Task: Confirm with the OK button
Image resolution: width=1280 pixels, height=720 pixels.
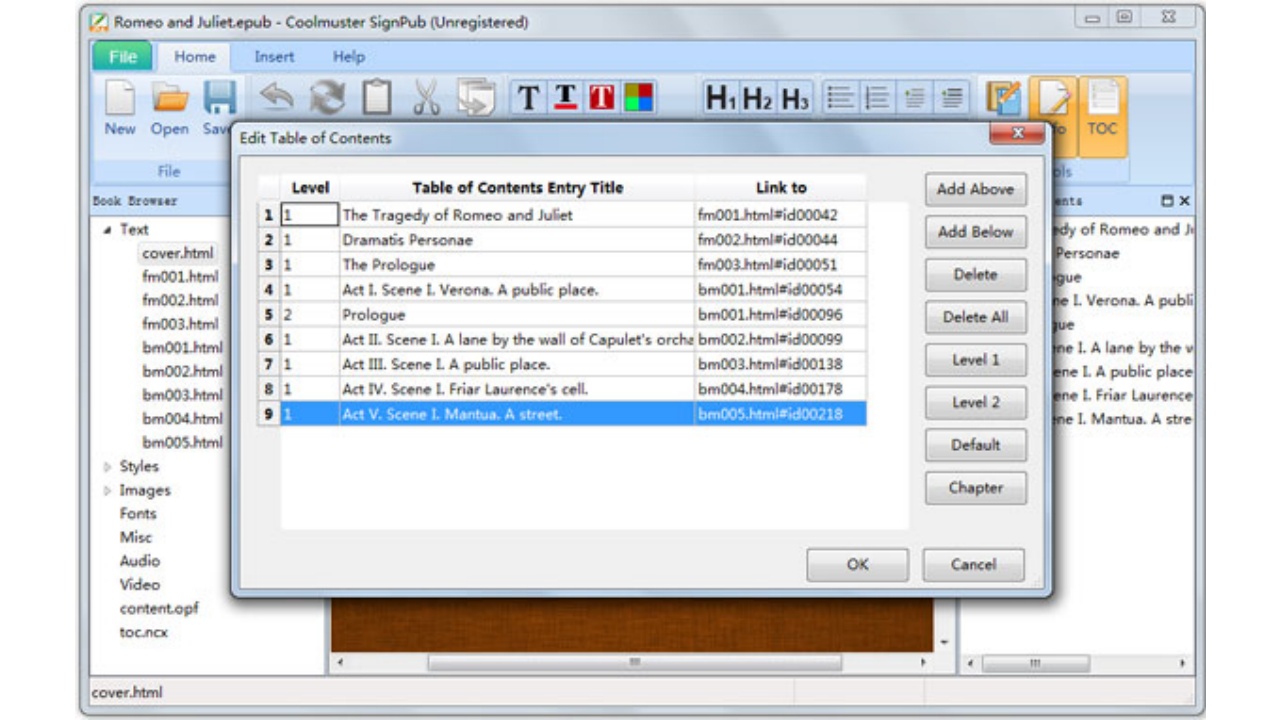Action: pyautogui.click(x=857, y=564)
